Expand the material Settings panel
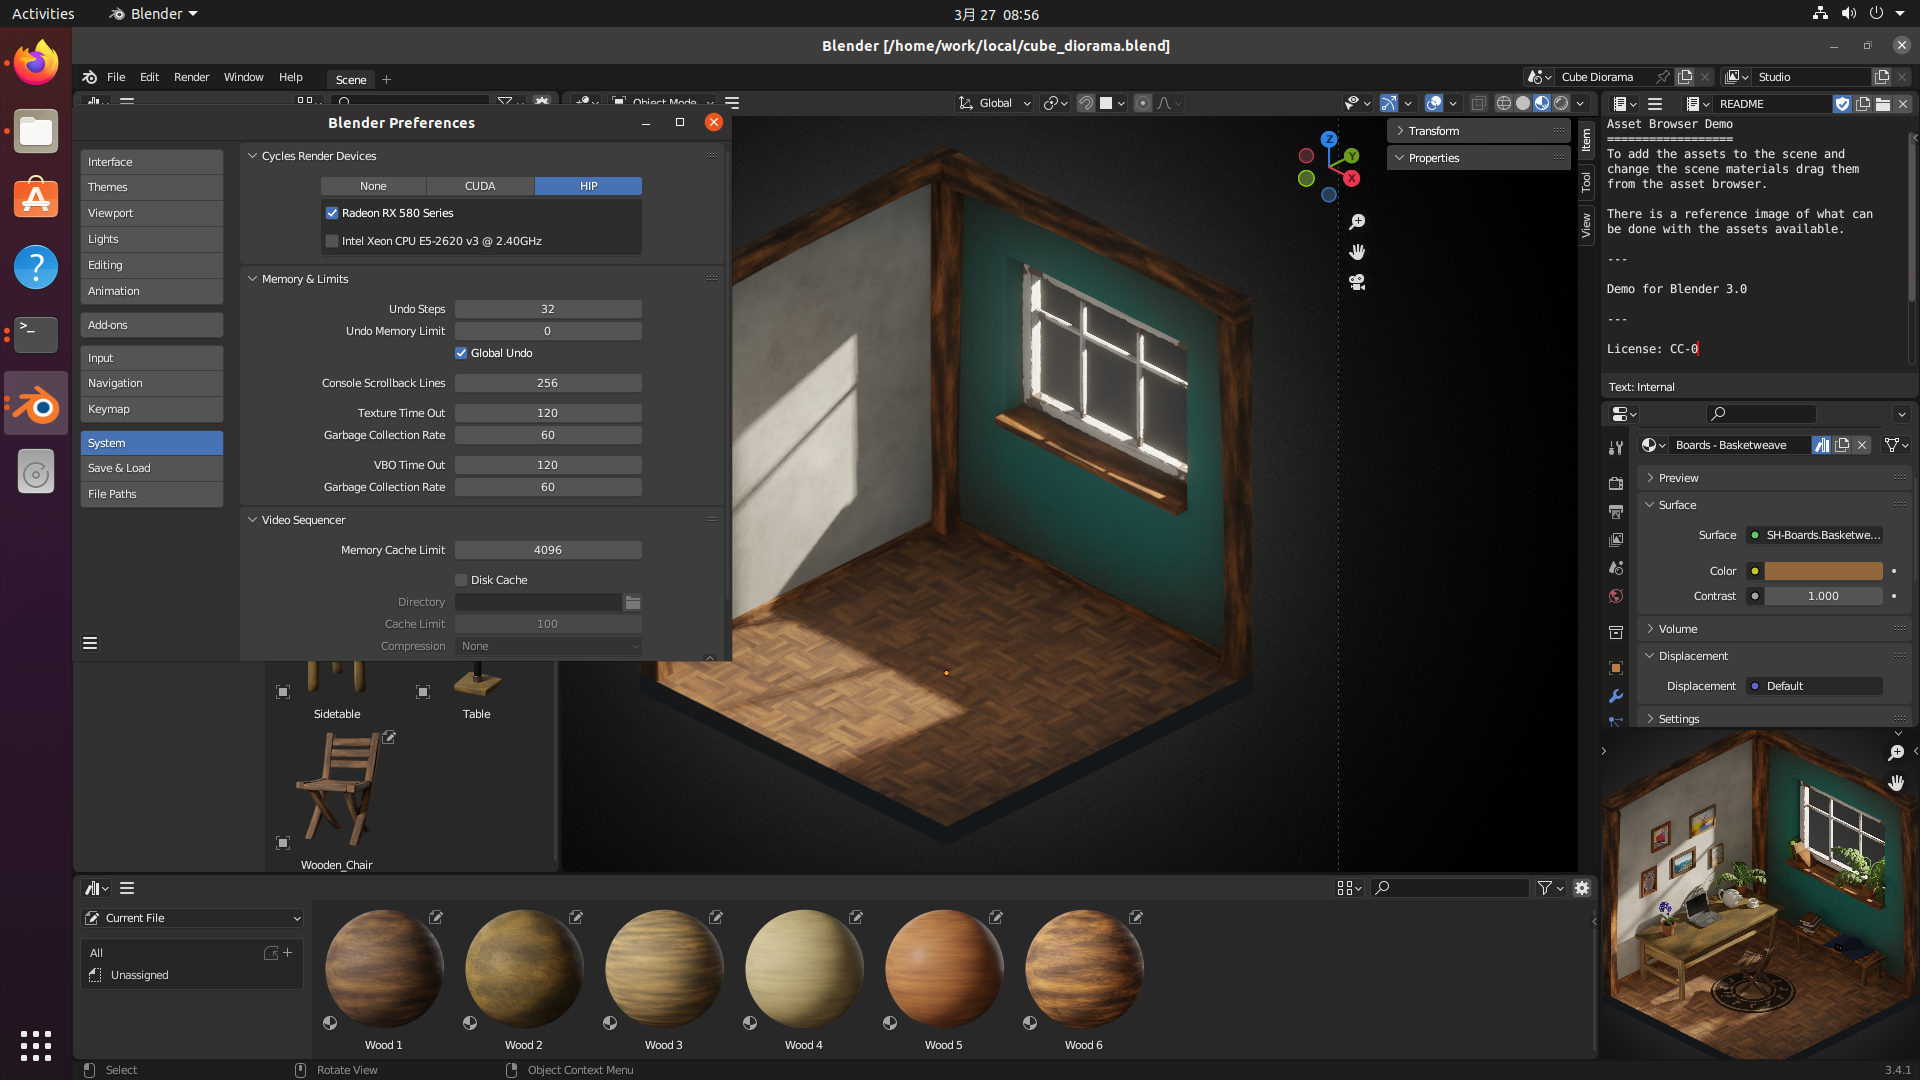 [1650, 719]
